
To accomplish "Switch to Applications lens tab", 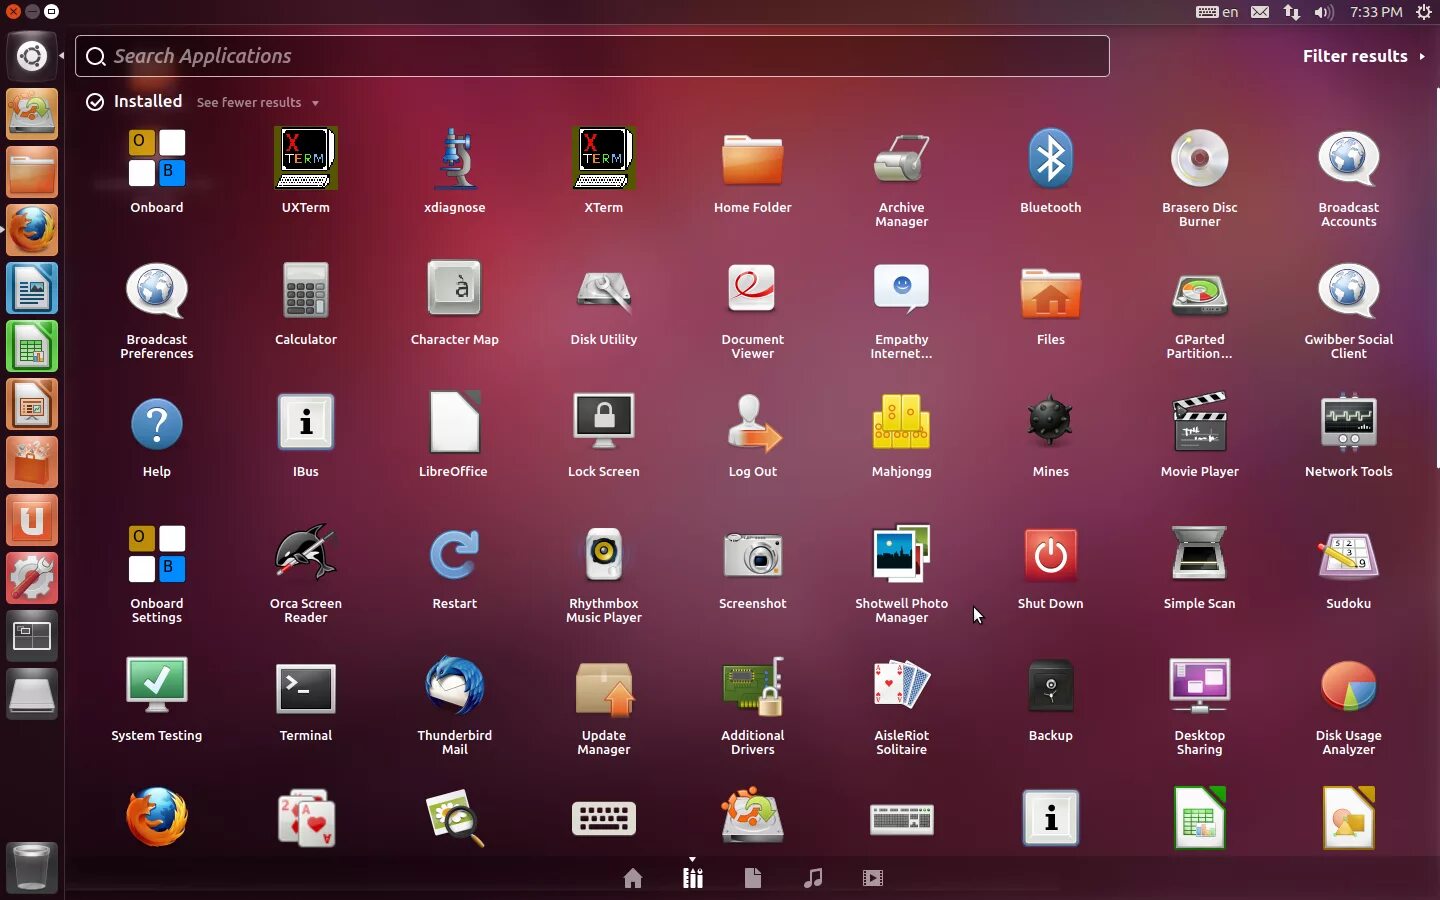I will tap(693, 877).
